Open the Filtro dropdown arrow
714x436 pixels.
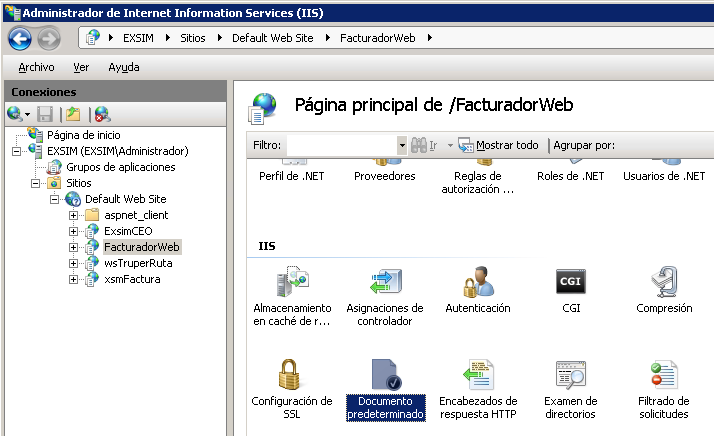pos(402,145)
